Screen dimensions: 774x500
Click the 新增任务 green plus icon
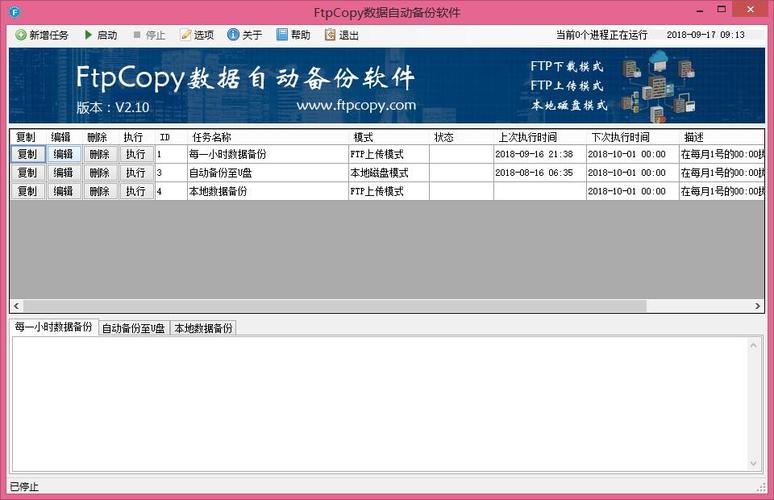click(x=20, y=35)
